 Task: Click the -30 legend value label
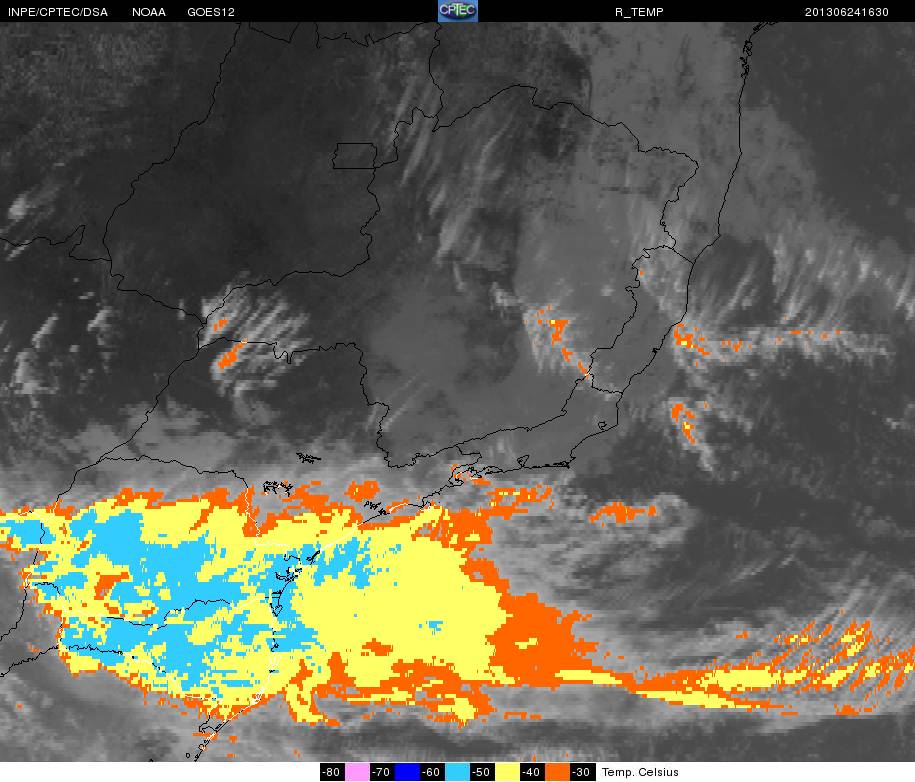582,772
